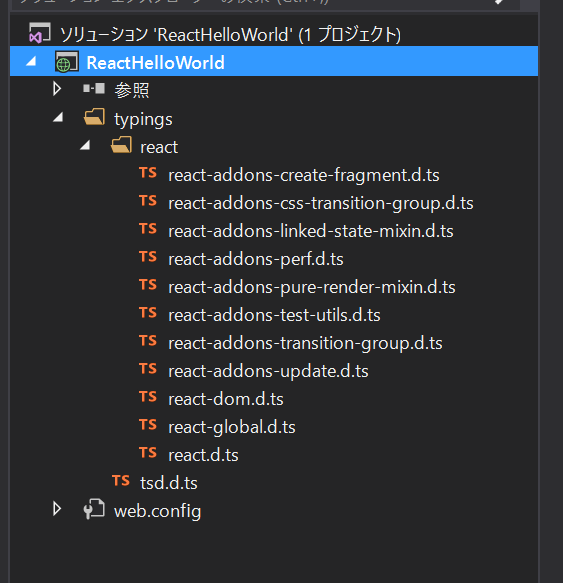The width and height of the screenshot is (563, 583).
Task: Select react.d.ts file name
Action: (x=203, y=455)
